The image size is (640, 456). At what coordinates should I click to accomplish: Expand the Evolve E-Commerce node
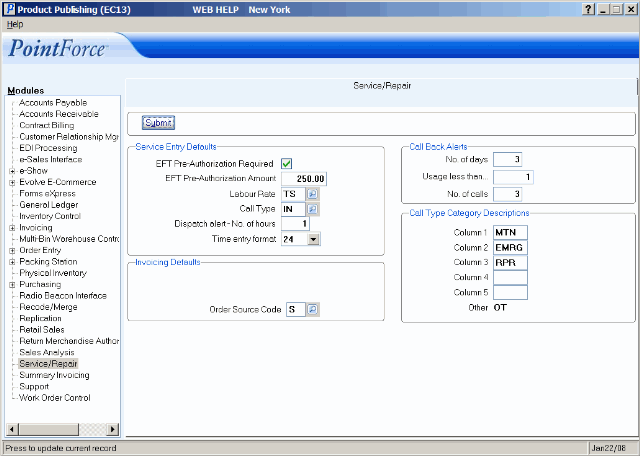click(12, 182)
